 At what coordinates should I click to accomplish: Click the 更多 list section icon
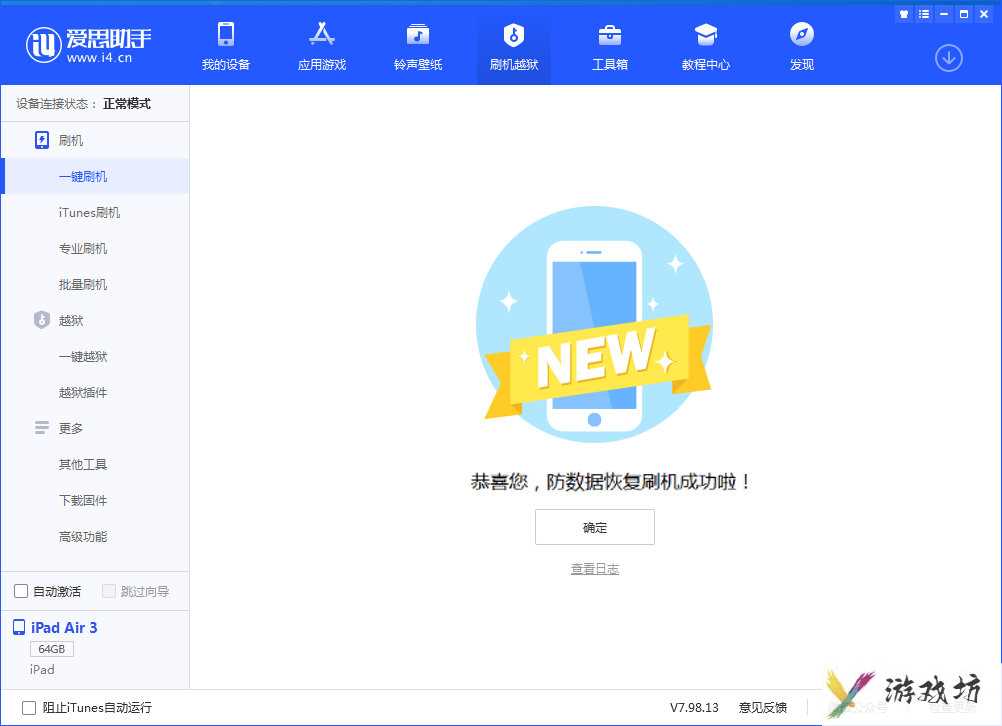point(42,428)
